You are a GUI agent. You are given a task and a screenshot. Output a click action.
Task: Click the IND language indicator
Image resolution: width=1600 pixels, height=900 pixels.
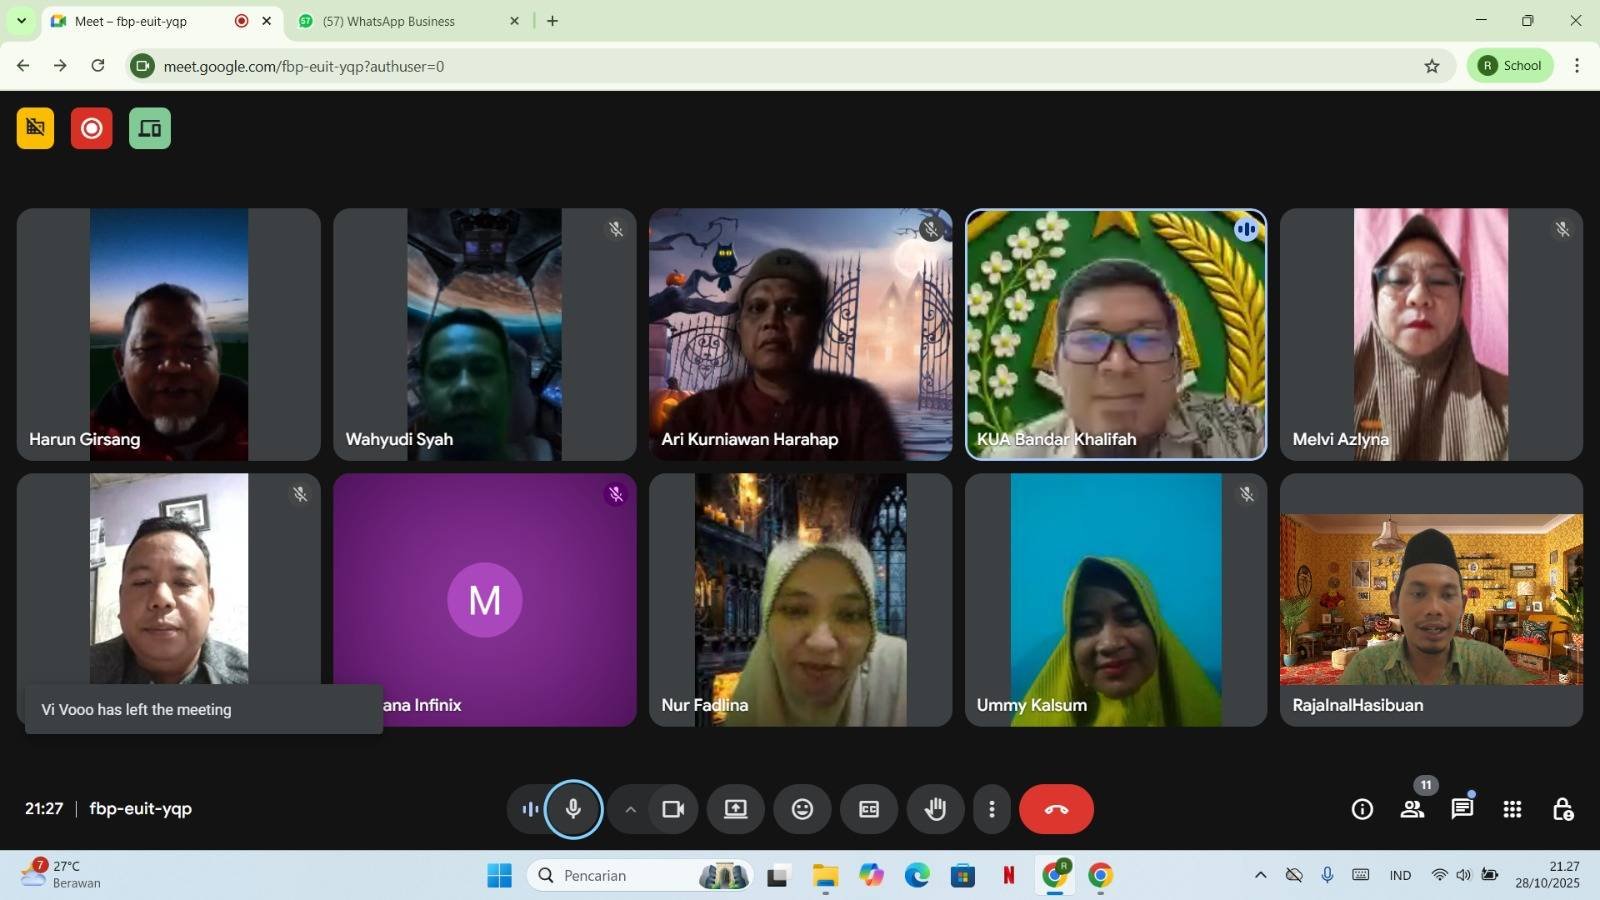[1400, 876]
